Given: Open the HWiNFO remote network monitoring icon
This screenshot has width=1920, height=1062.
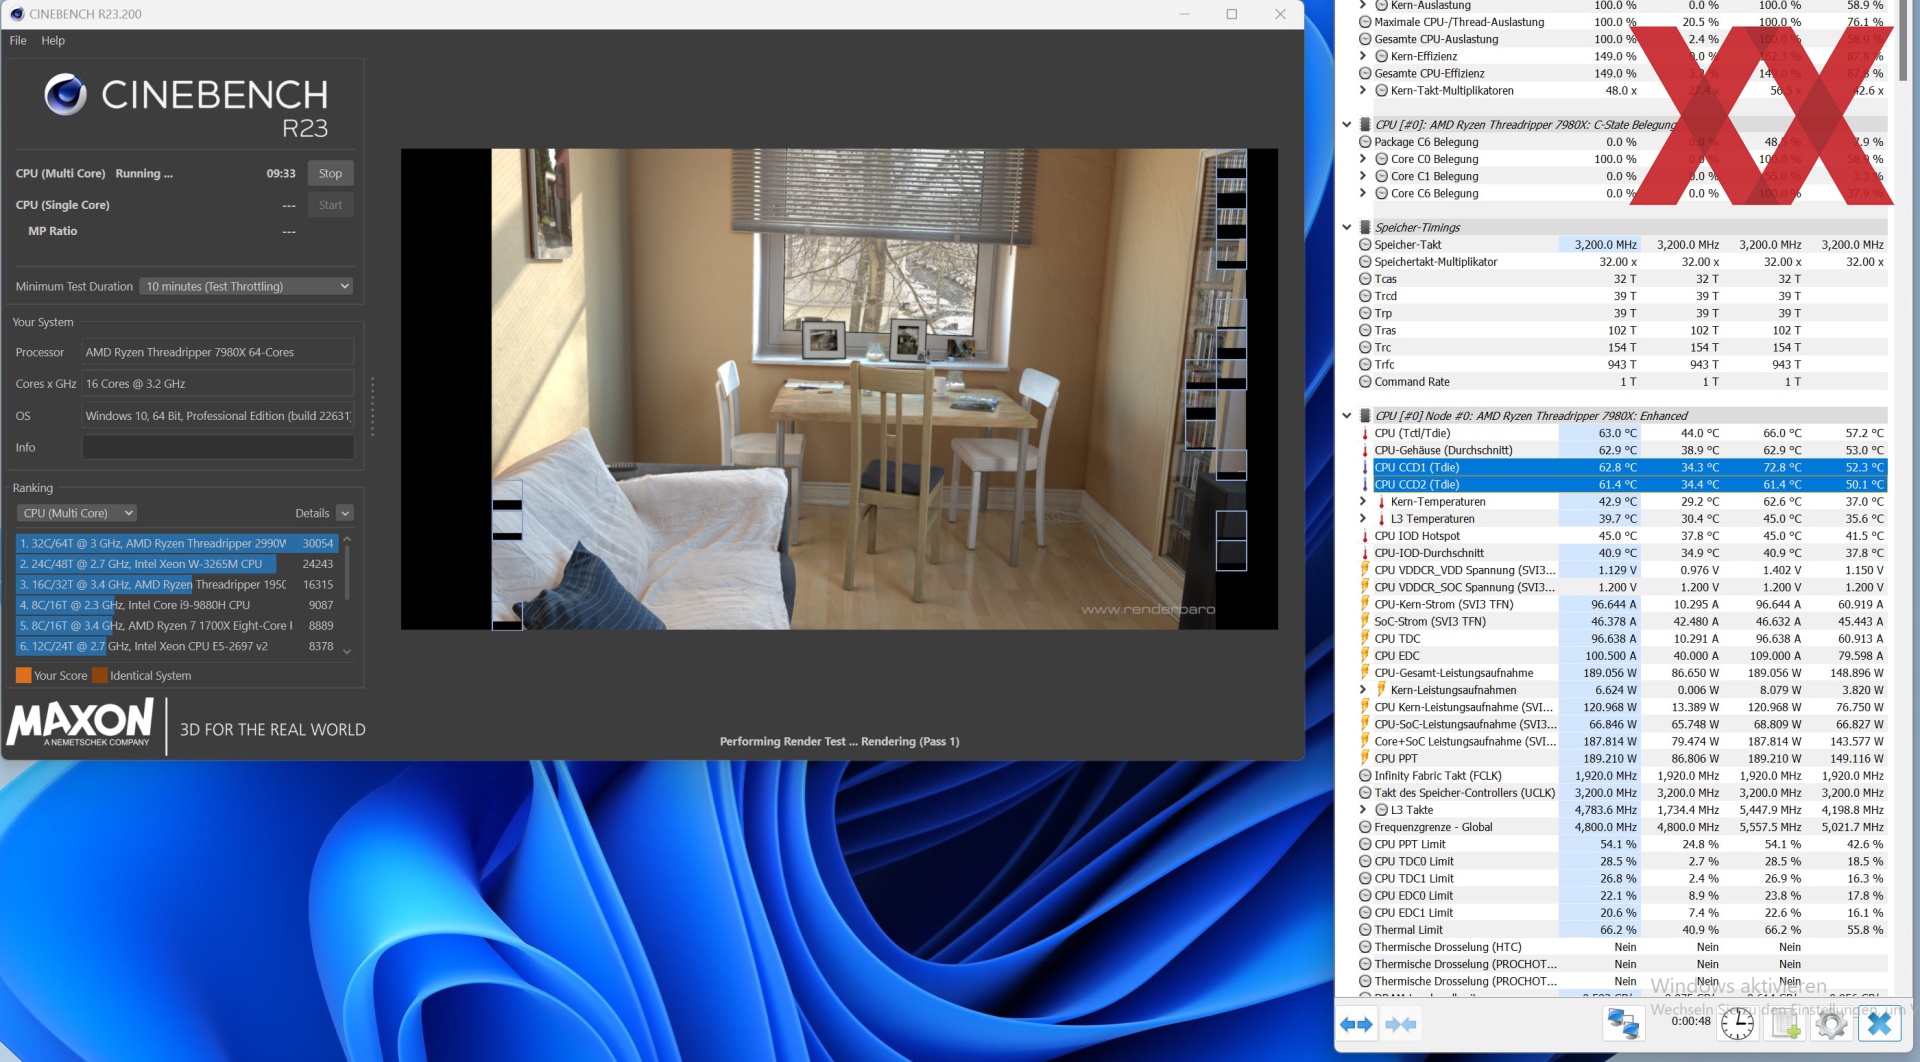Looking at the screenshot, I should coord(1623,1024).
